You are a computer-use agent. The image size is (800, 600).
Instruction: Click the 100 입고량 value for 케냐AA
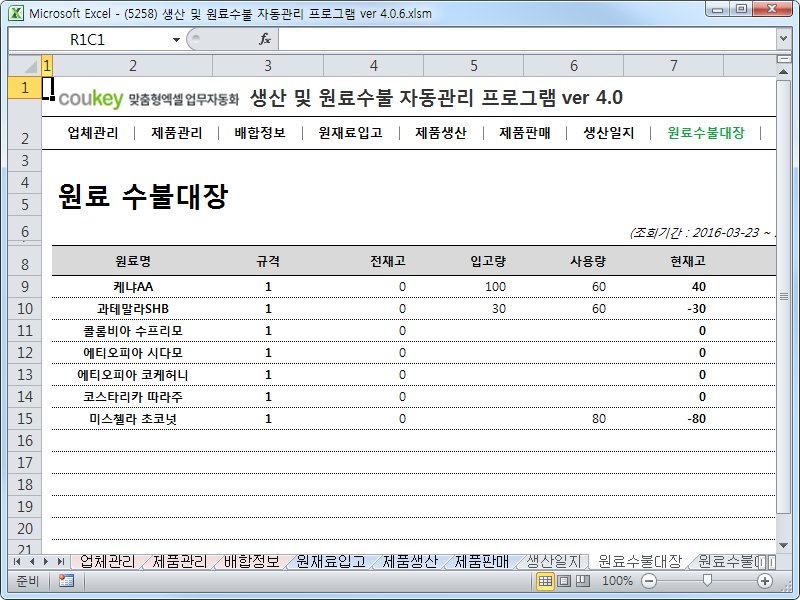tap(495, 287)
